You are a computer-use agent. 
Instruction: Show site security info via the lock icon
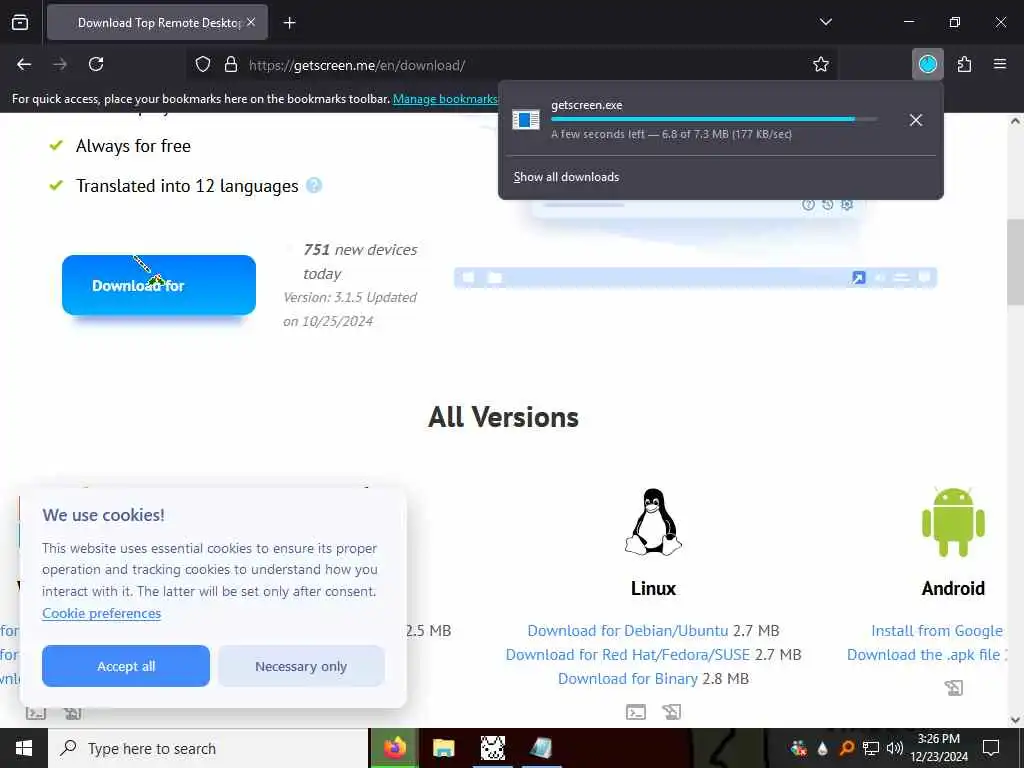coord(231,64)
